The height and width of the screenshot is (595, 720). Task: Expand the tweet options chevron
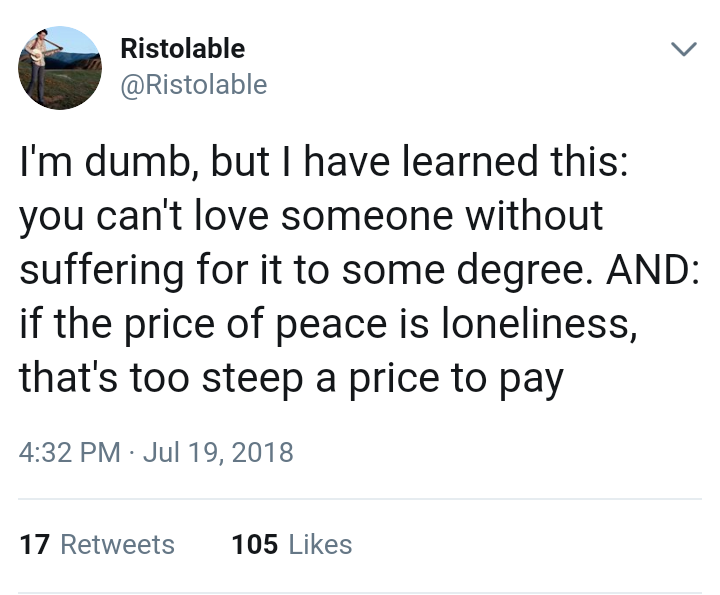coord(681,49)
